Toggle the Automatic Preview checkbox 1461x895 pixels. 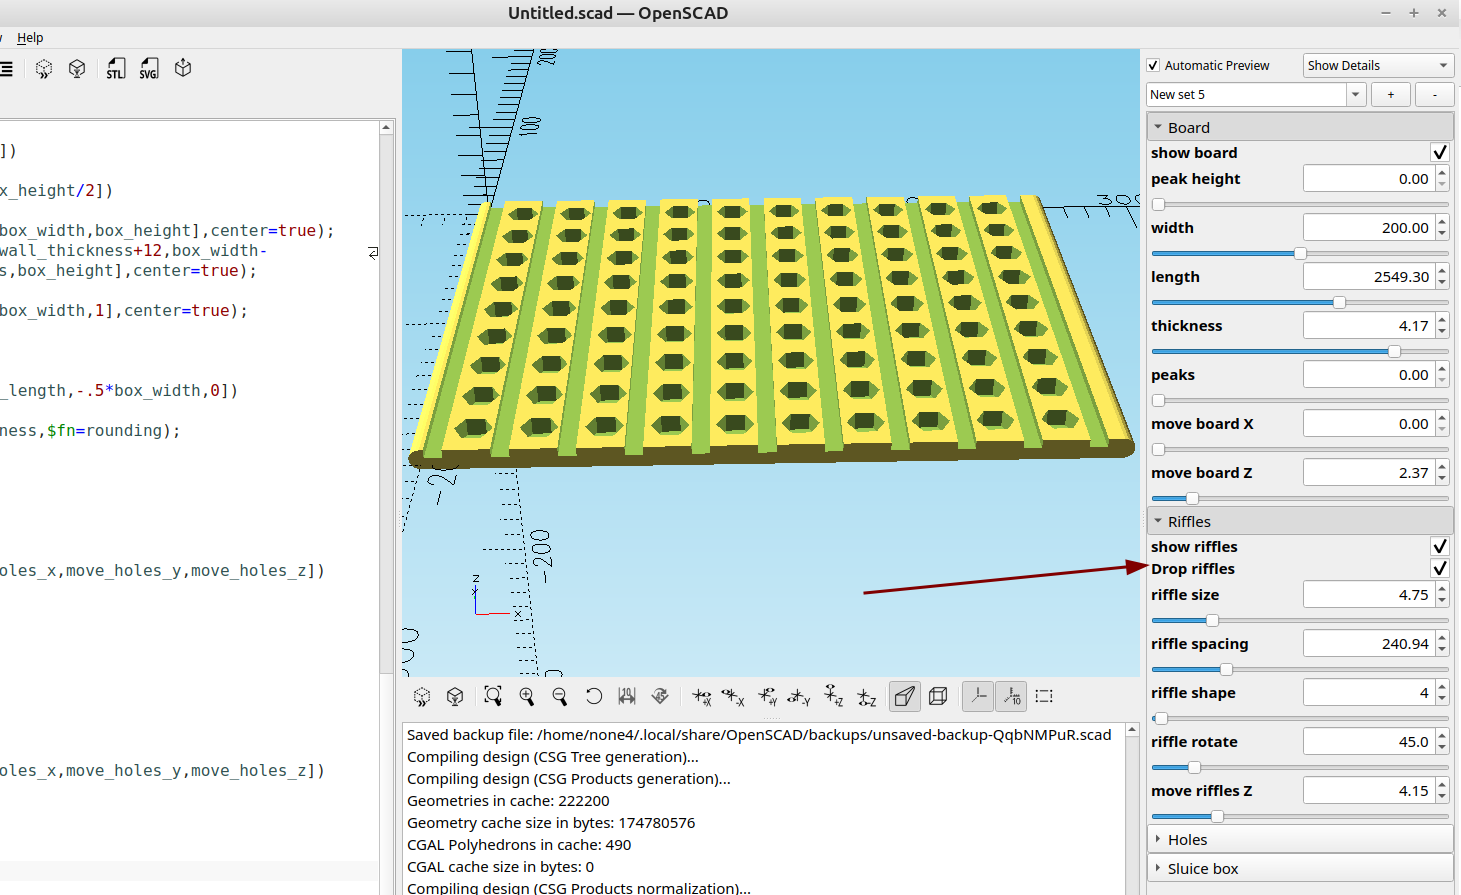1154,66
